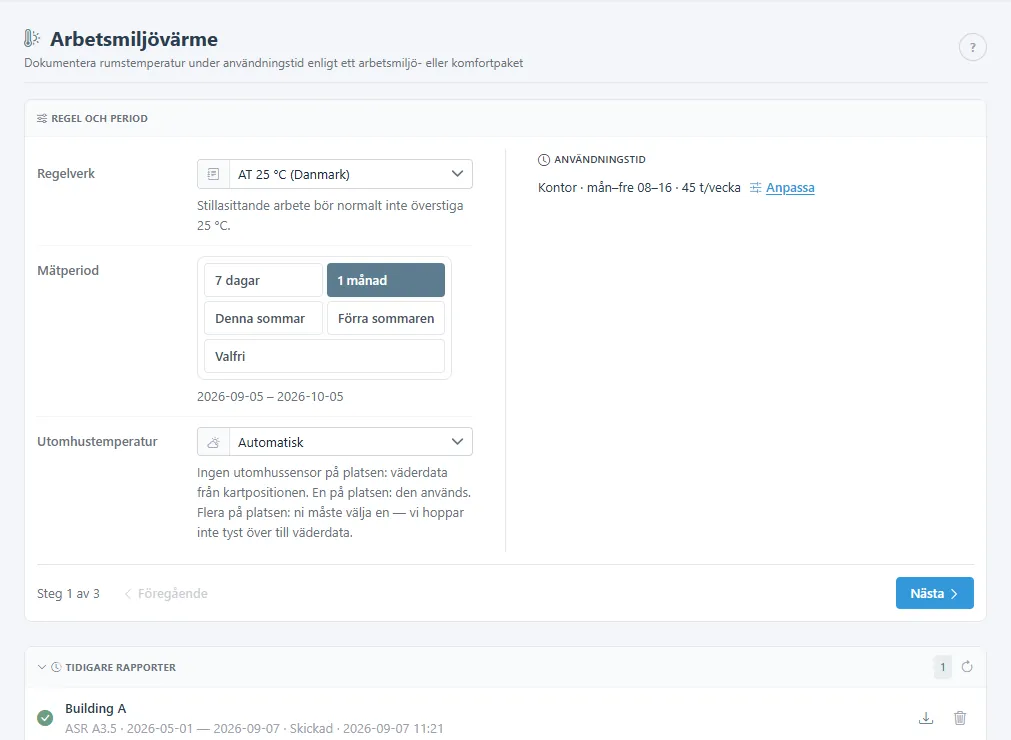Click the thermometer icon beside Arbetsmiljövärme
The height and width of the screenshot is (740, 1011).
[x=32, y=39]
